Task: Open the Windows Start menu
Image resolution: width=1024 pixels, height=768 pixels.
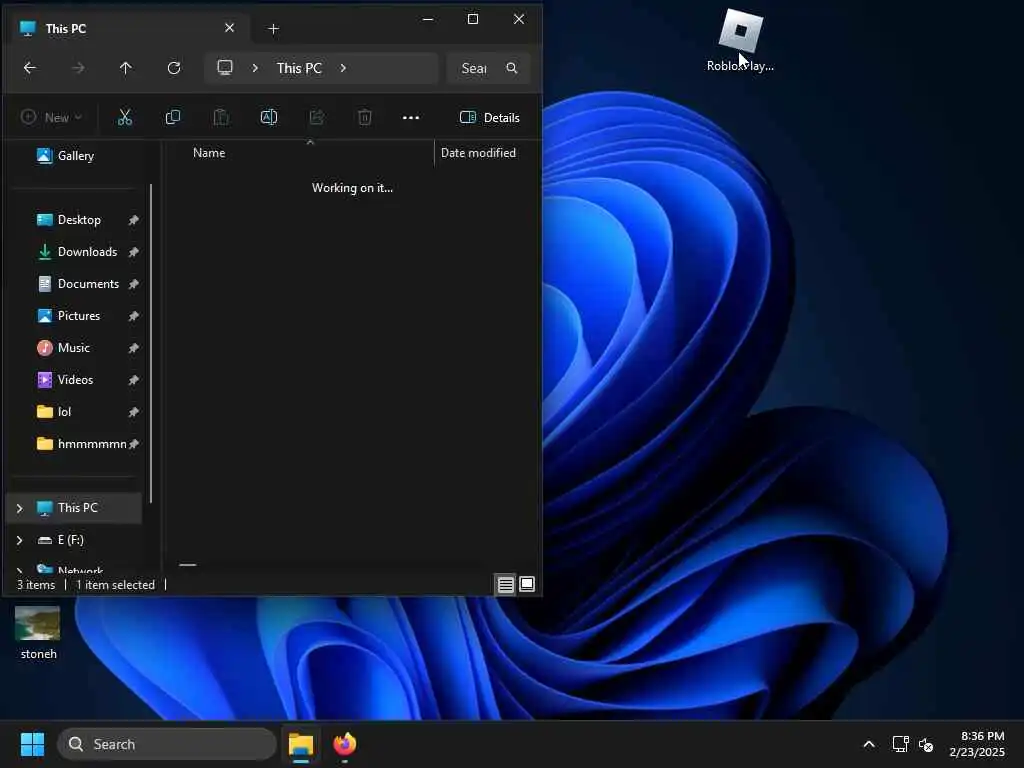Action: [x=32, y=744]
